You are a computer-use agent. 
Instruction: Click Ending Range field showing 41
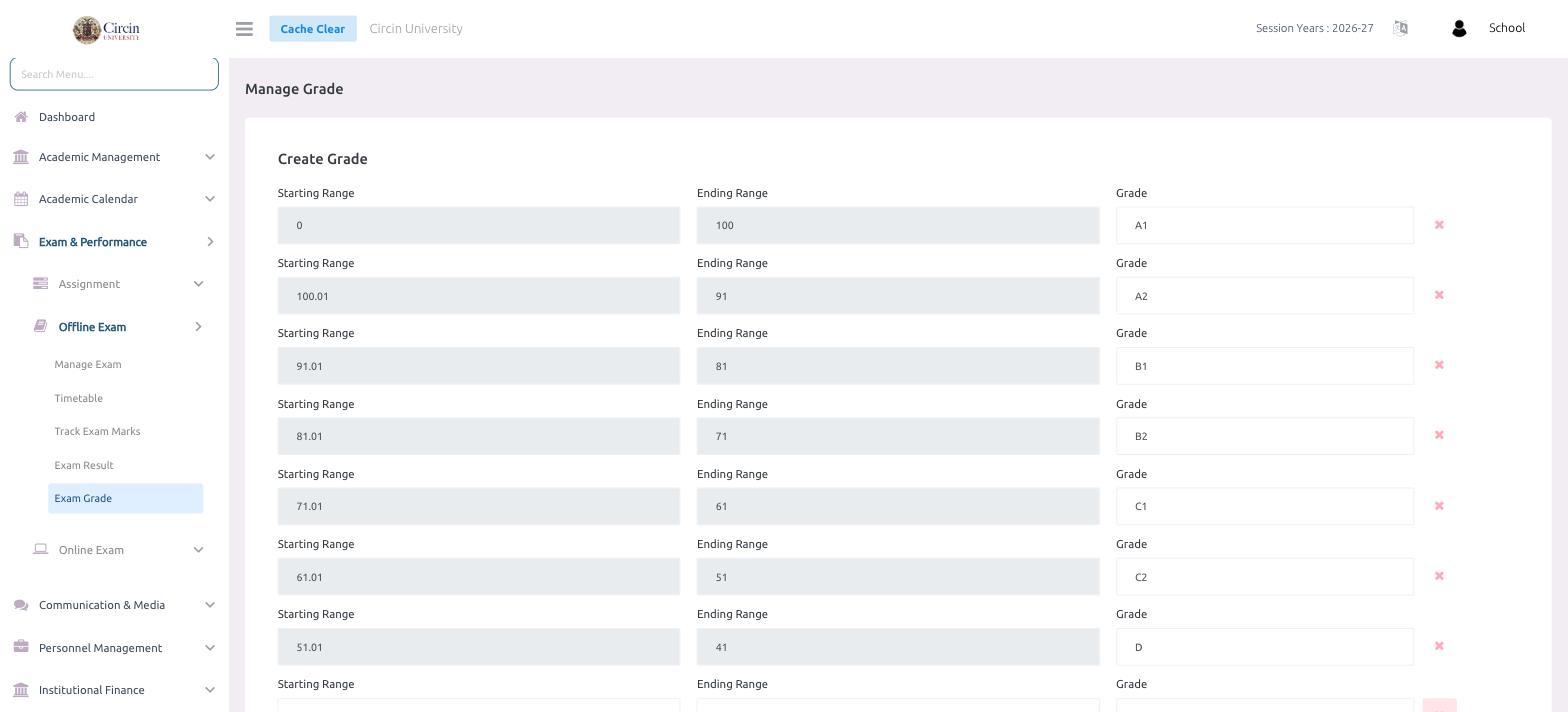pos(898,647)
